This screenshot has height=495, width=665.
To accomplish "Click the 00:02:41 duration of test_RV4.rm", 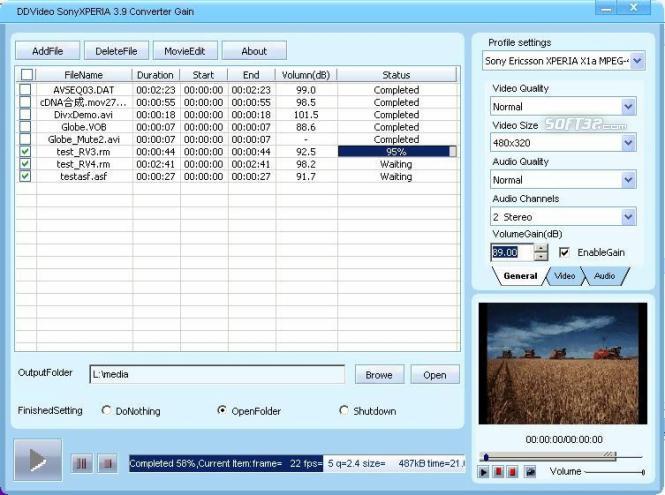I will click(x=156, y=164).
